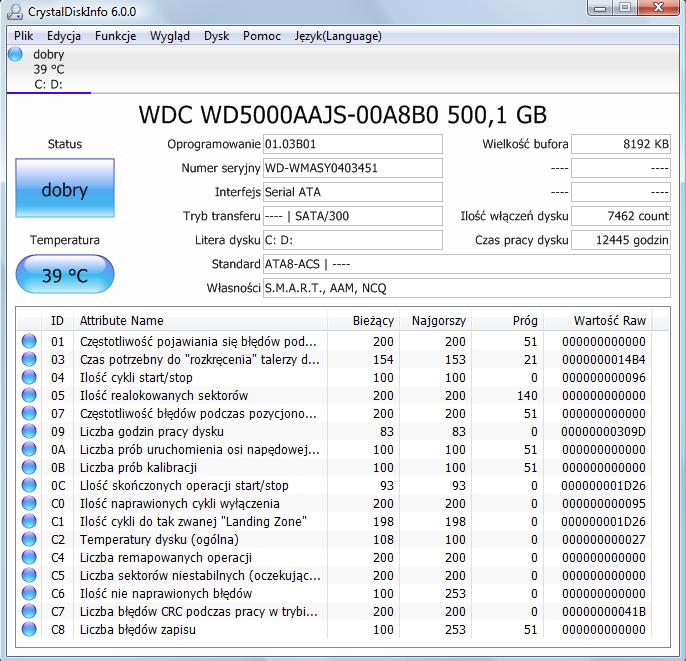The width and height of the screenshot is (686, 661).
Task: Click status orb of attribute 0A row
Action: pos(29,449)
